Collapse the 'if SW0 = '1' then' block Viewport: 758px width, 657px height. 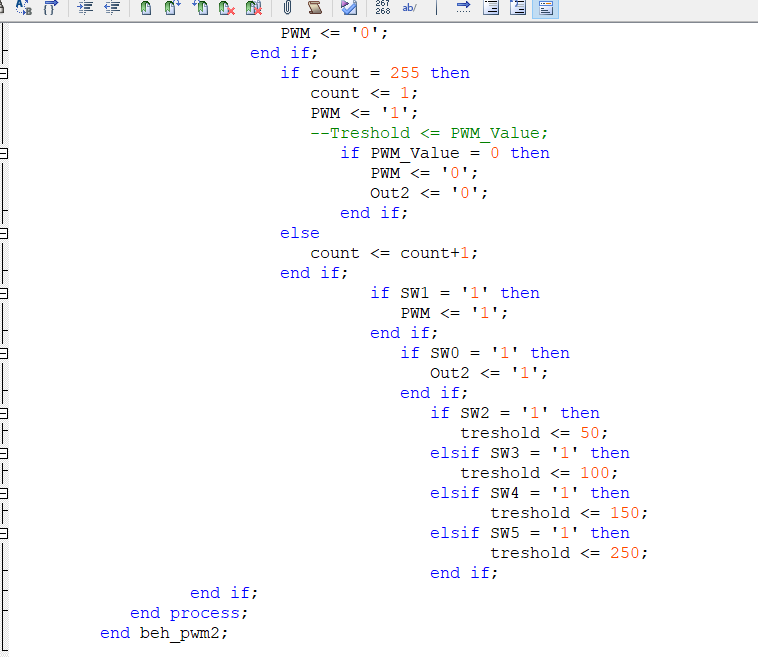point(3,353)
